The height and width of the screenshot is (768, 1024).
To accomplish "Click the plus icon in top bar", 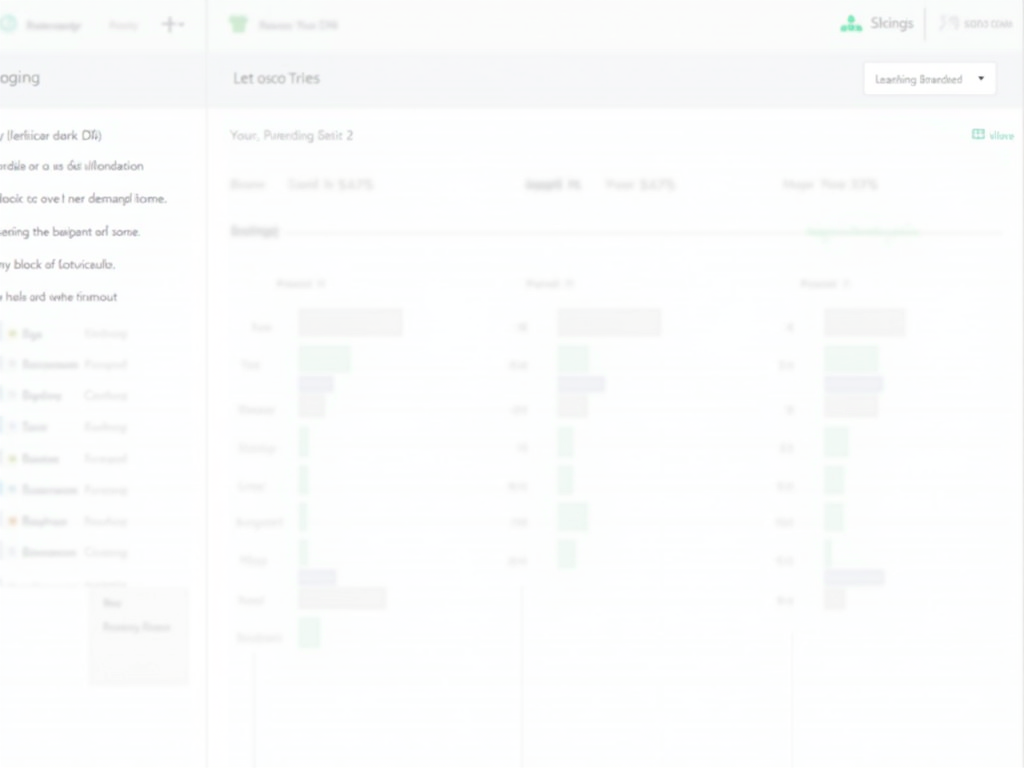I will click(x=169, y=24).
